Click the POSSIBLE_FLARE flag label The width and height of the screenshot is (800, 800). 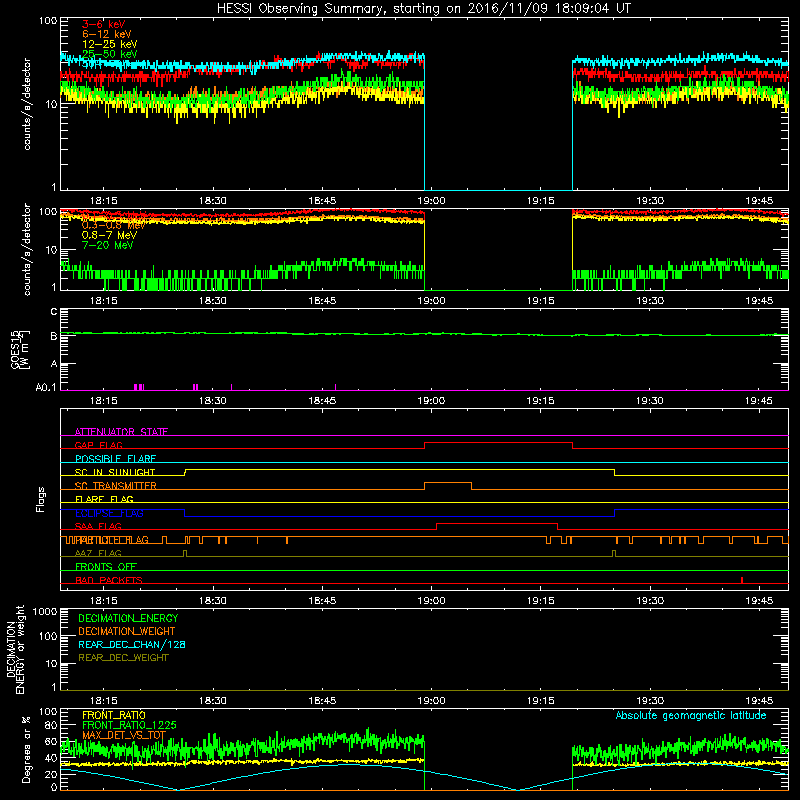pyautogui.click(x=115, y=459)
